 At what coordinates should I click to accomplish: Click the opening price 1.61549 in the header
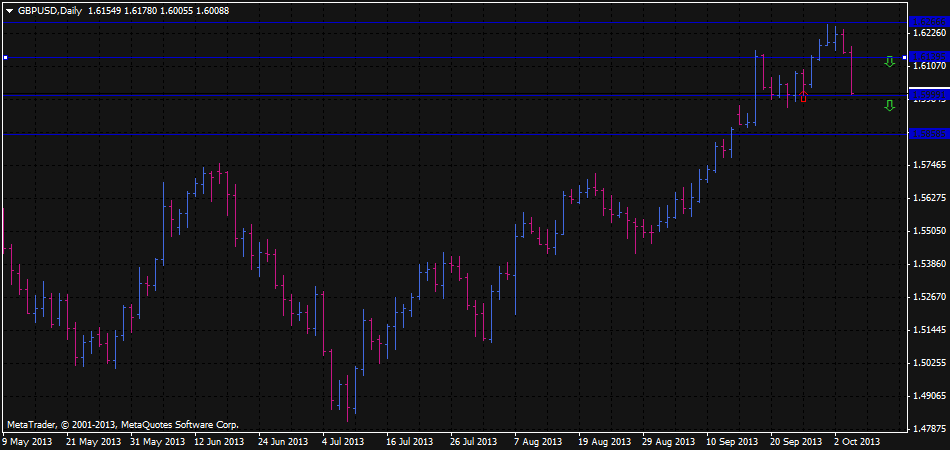[108, 10]
